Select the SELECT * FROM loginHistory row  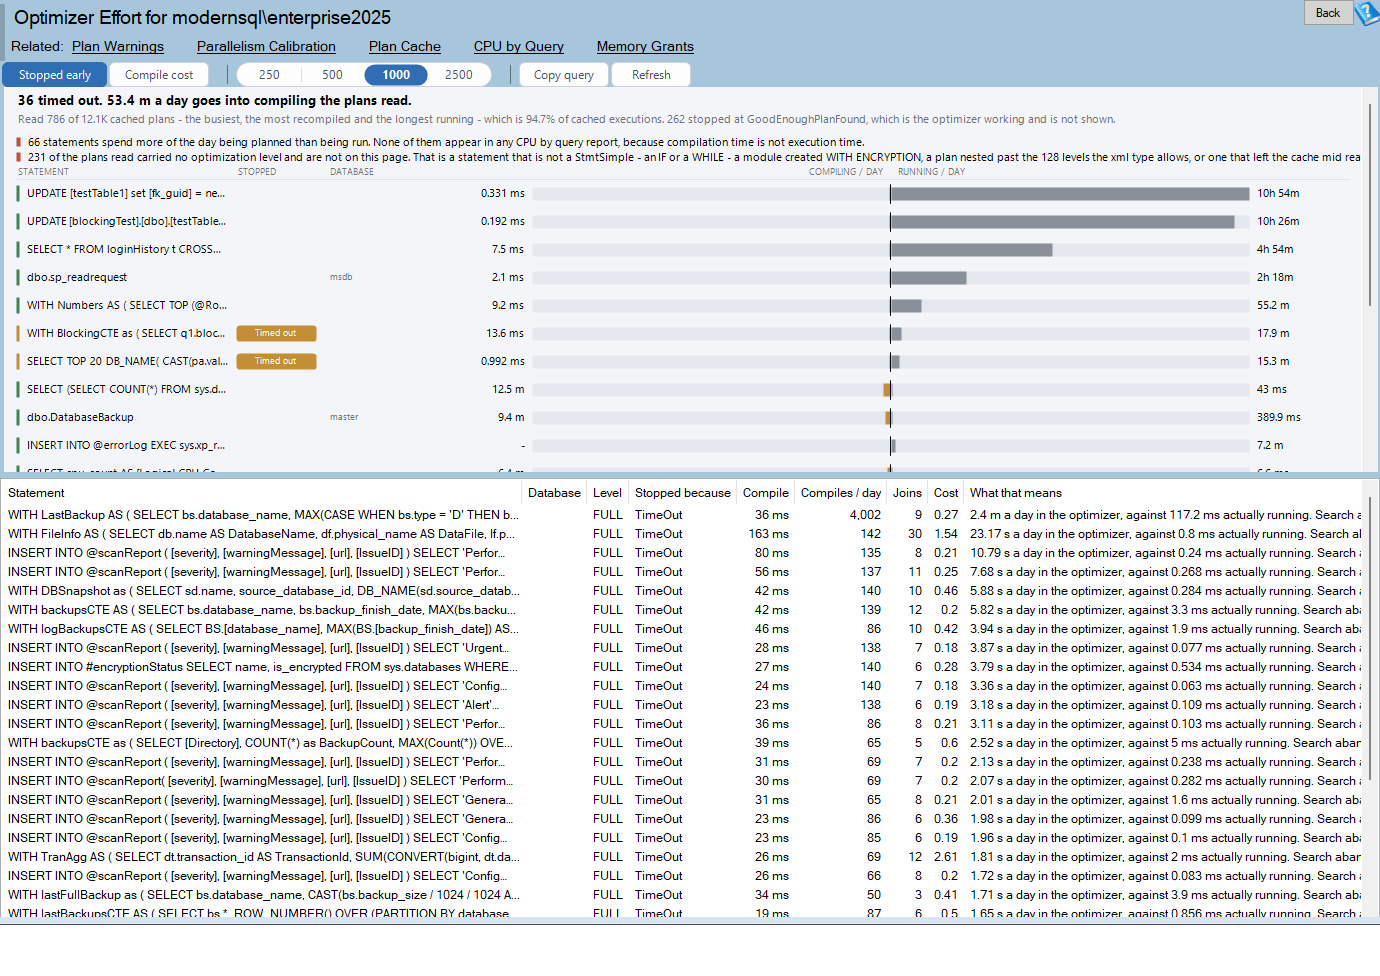click(x=683, y=249)
